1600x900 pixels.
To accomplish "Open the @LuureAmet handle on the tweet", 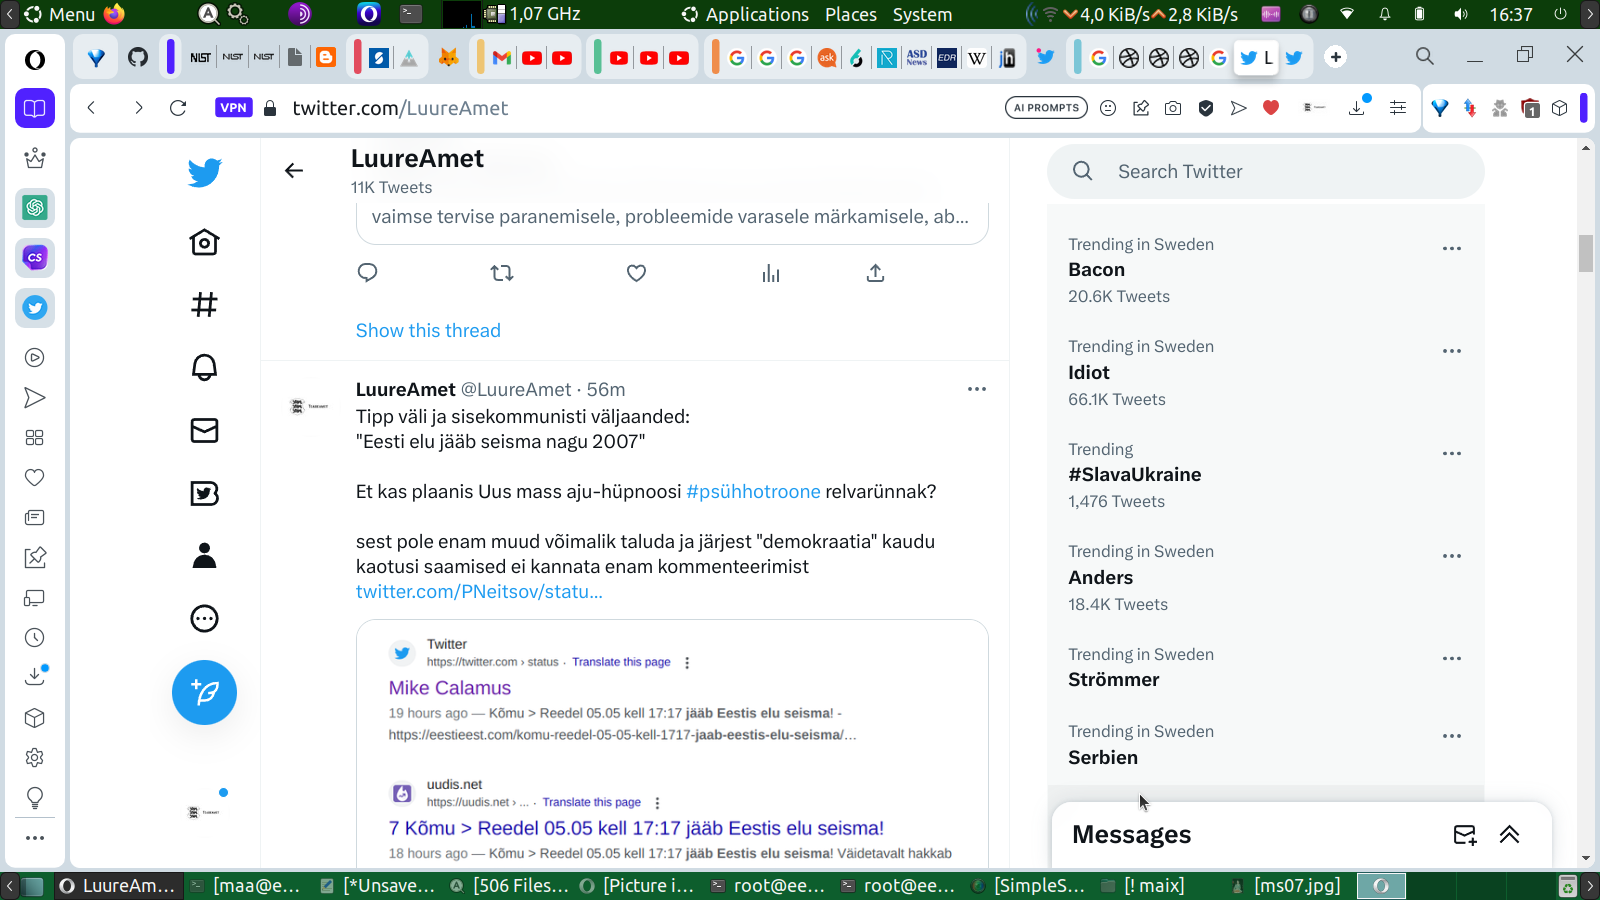I will 516,390.
